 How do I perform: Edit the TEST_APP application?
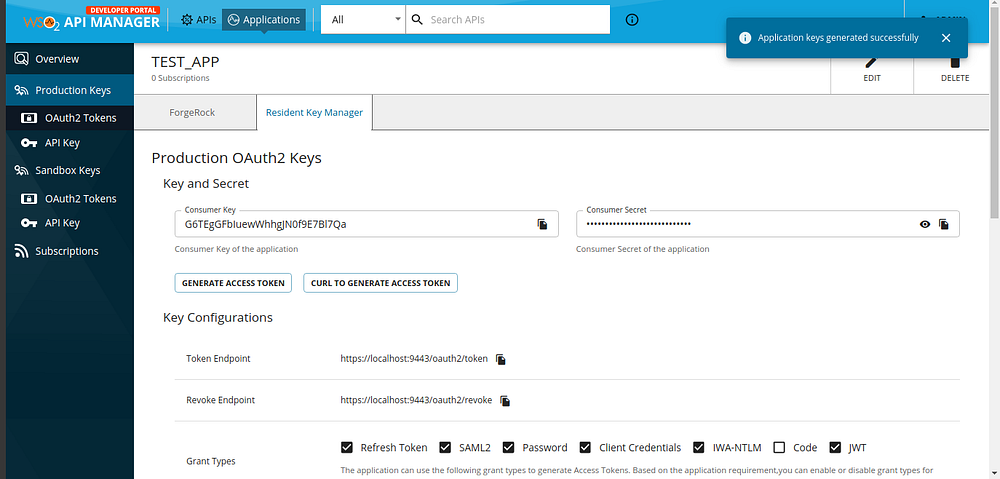[872, 70]
